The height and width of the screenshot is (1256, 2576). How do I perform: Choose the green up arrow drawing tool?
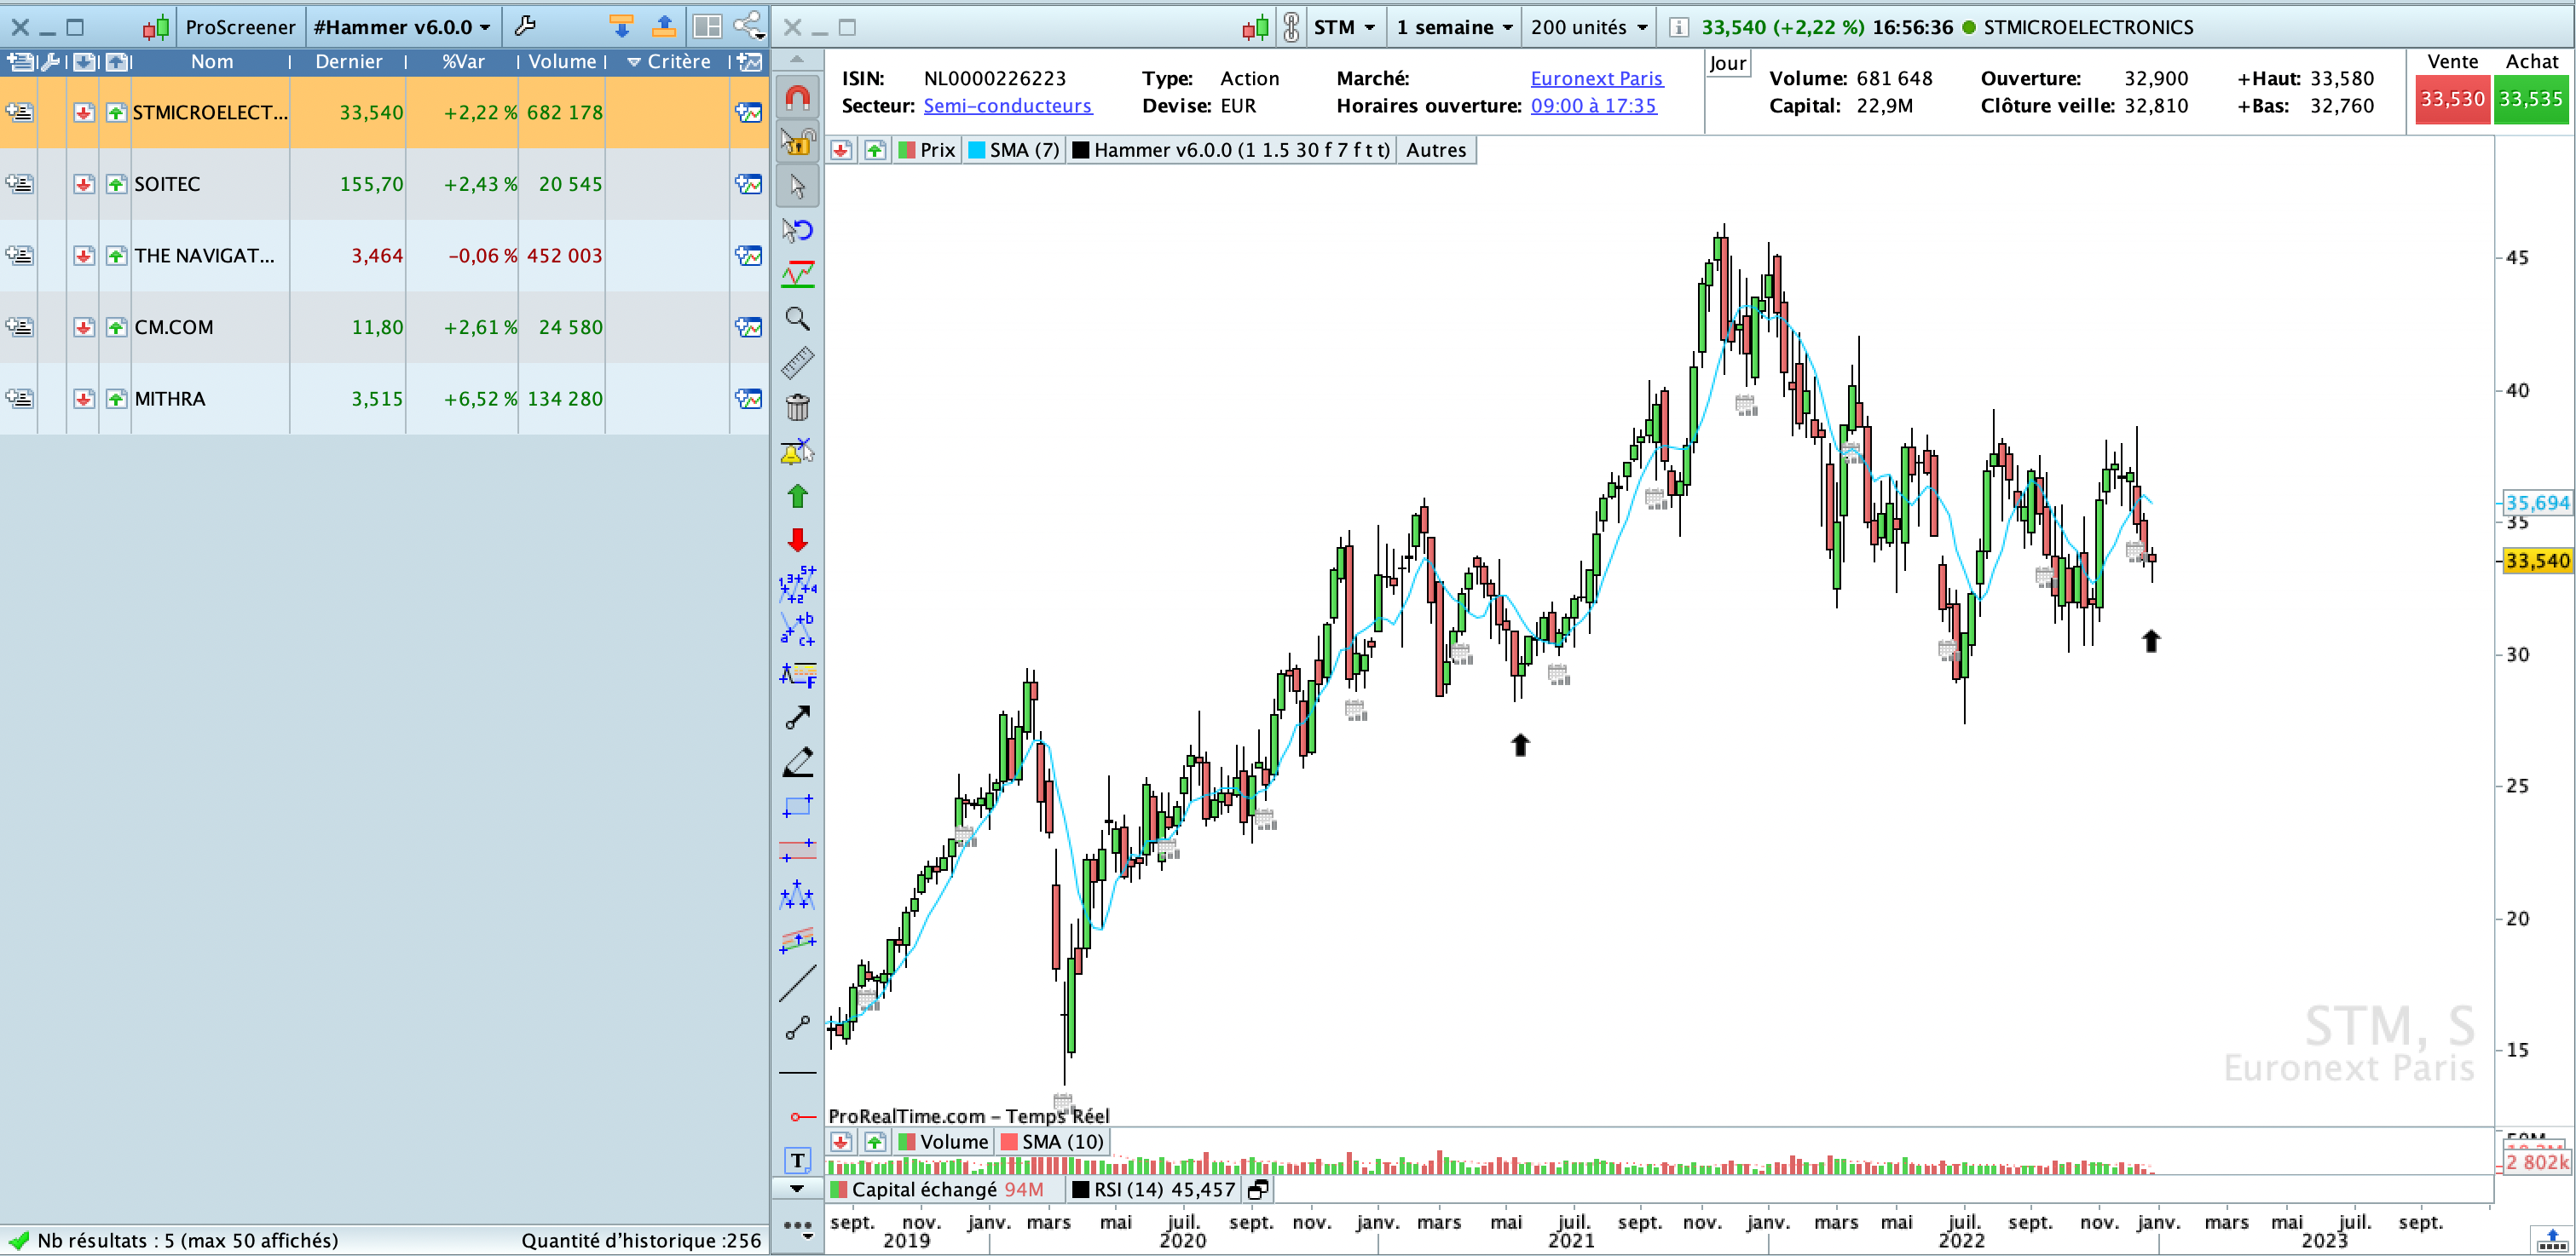point(797,496)
